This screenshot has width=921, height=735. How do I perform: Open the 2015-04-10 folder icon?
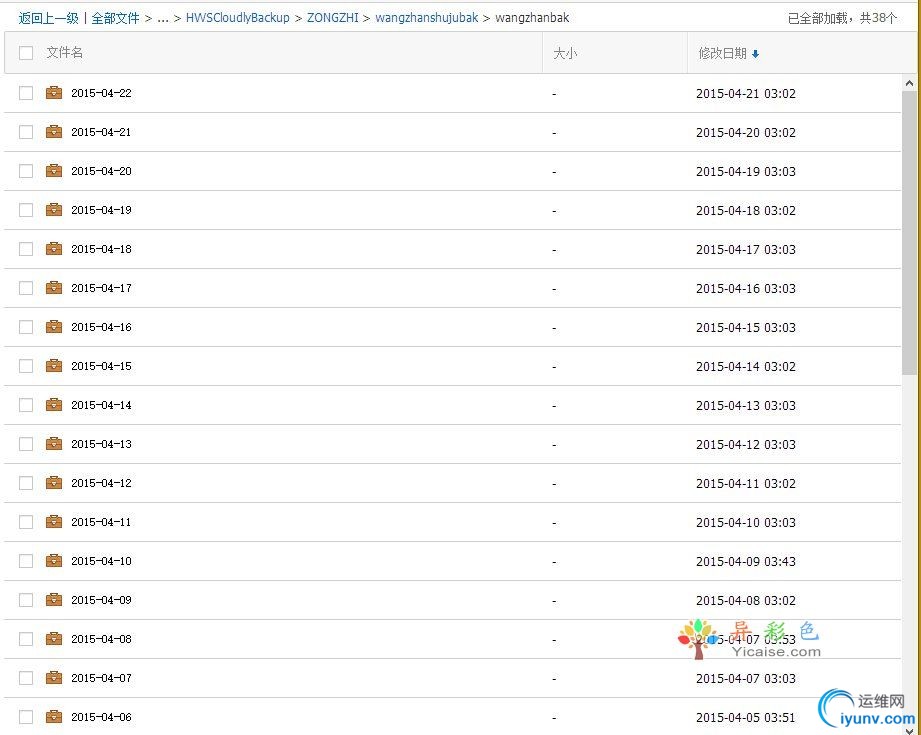tap(54, 561)
